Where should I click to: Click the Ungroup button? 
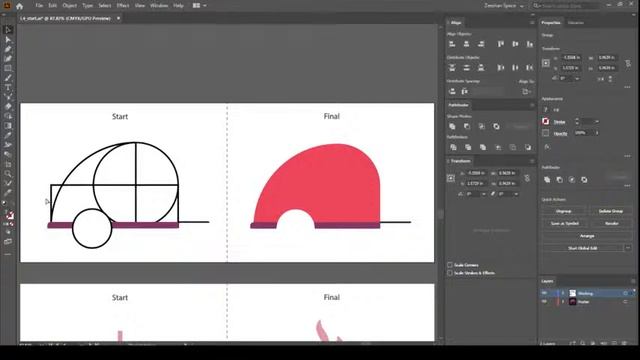pos(564,211)
